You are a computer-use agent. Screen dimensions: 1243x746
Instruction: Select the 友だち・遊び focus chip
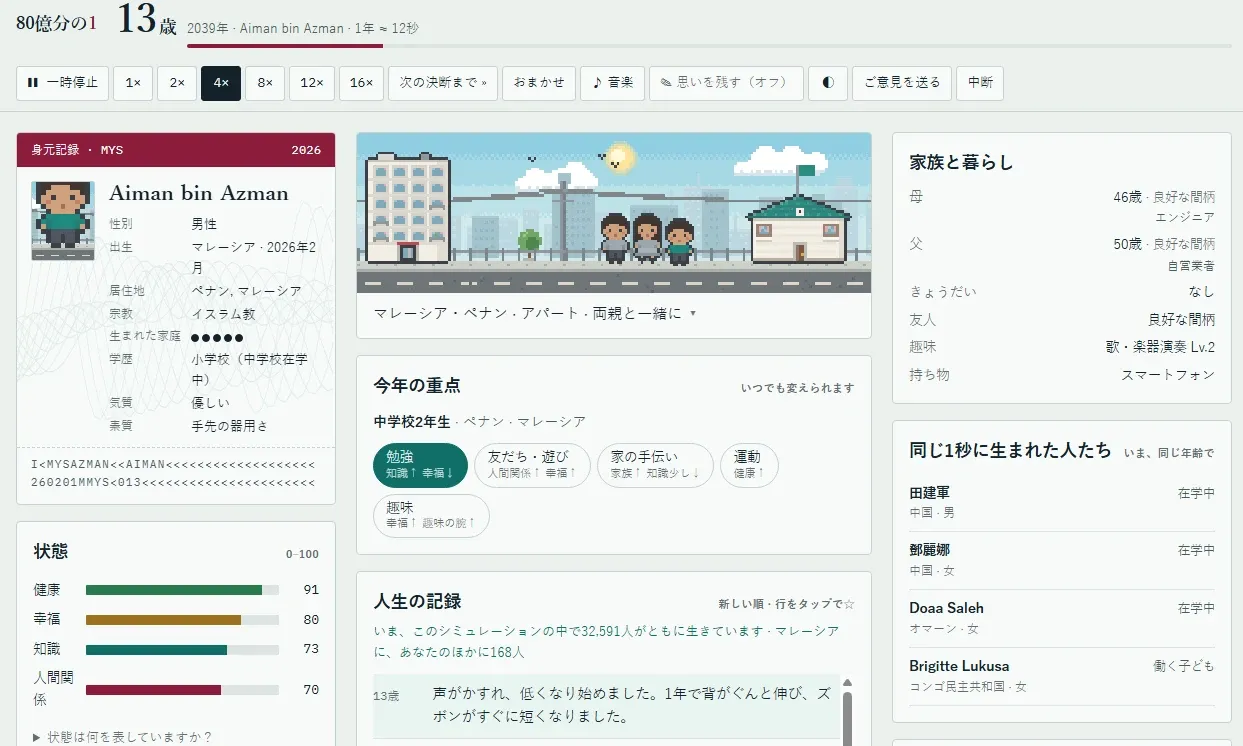[x=532, y=465]
